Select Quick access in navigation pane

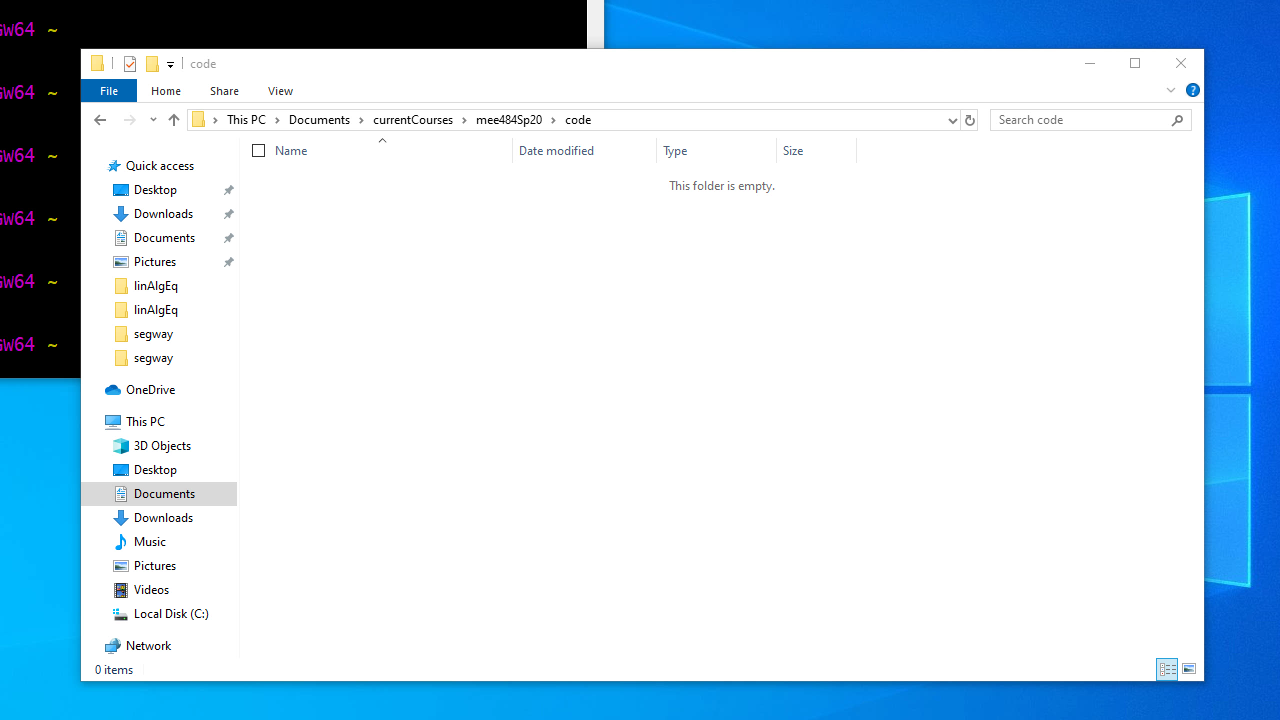tap(159, 166)
